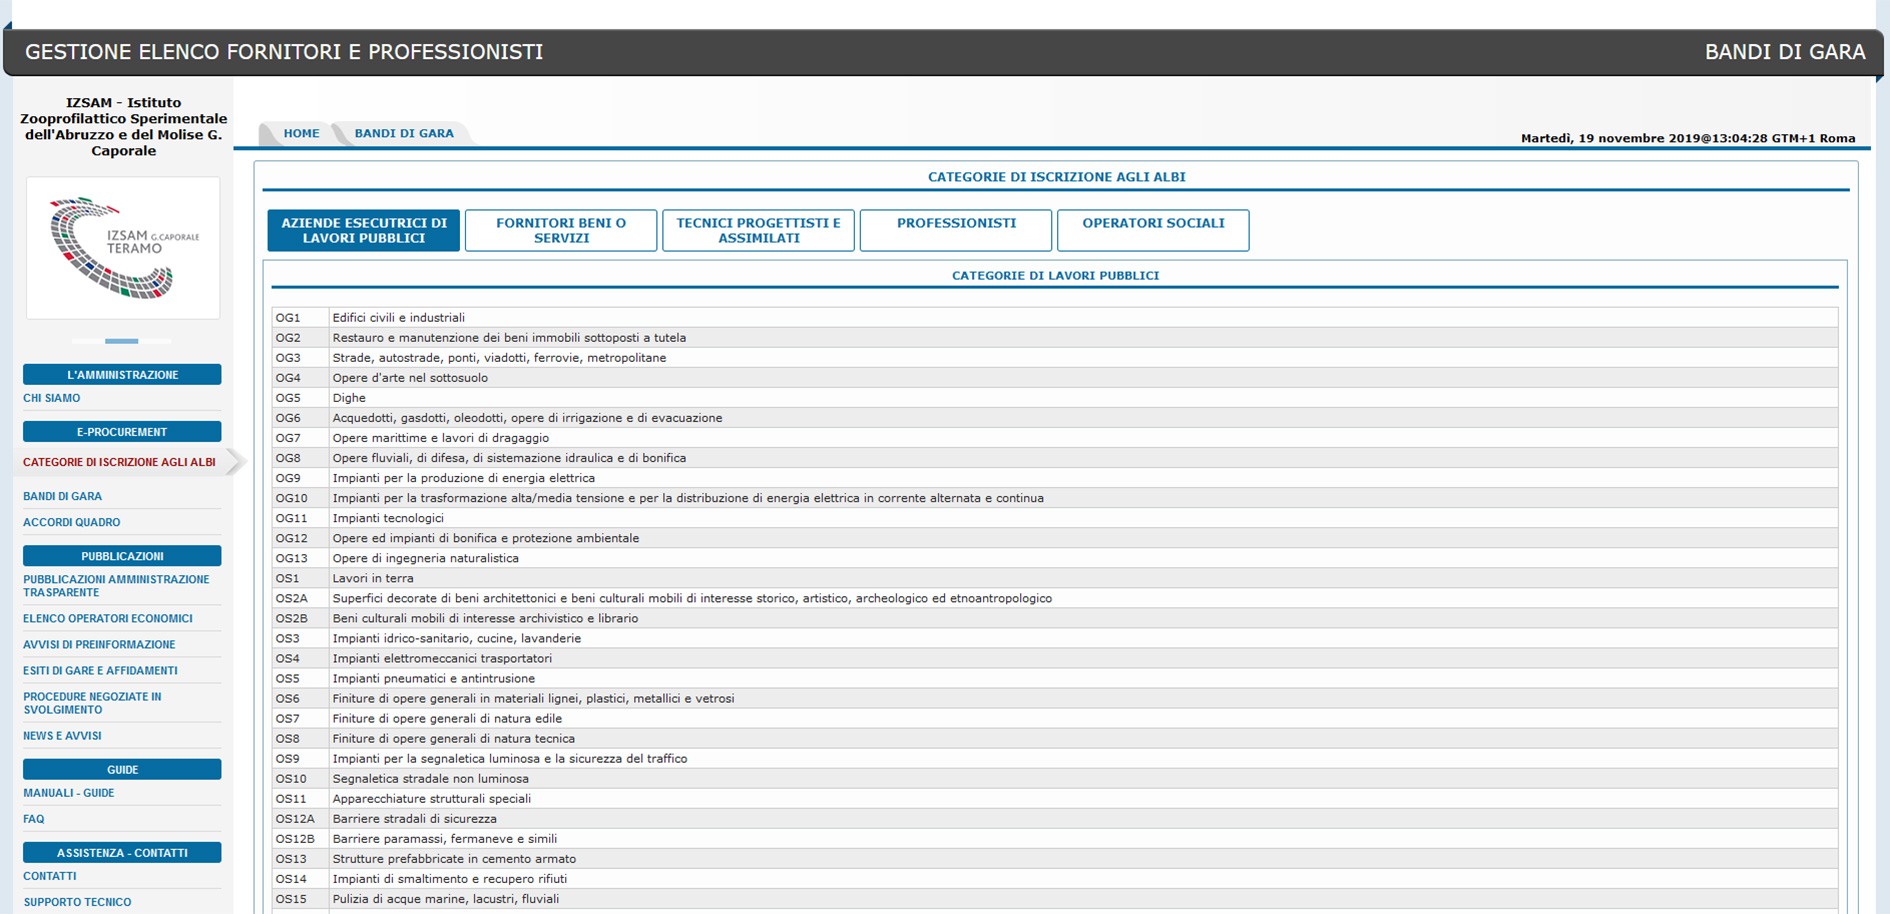This screenshot has height=914, width=1890.
Task: Open the BANDI DI GARA breadcrumb tab
Action: [x=404, y=133]
